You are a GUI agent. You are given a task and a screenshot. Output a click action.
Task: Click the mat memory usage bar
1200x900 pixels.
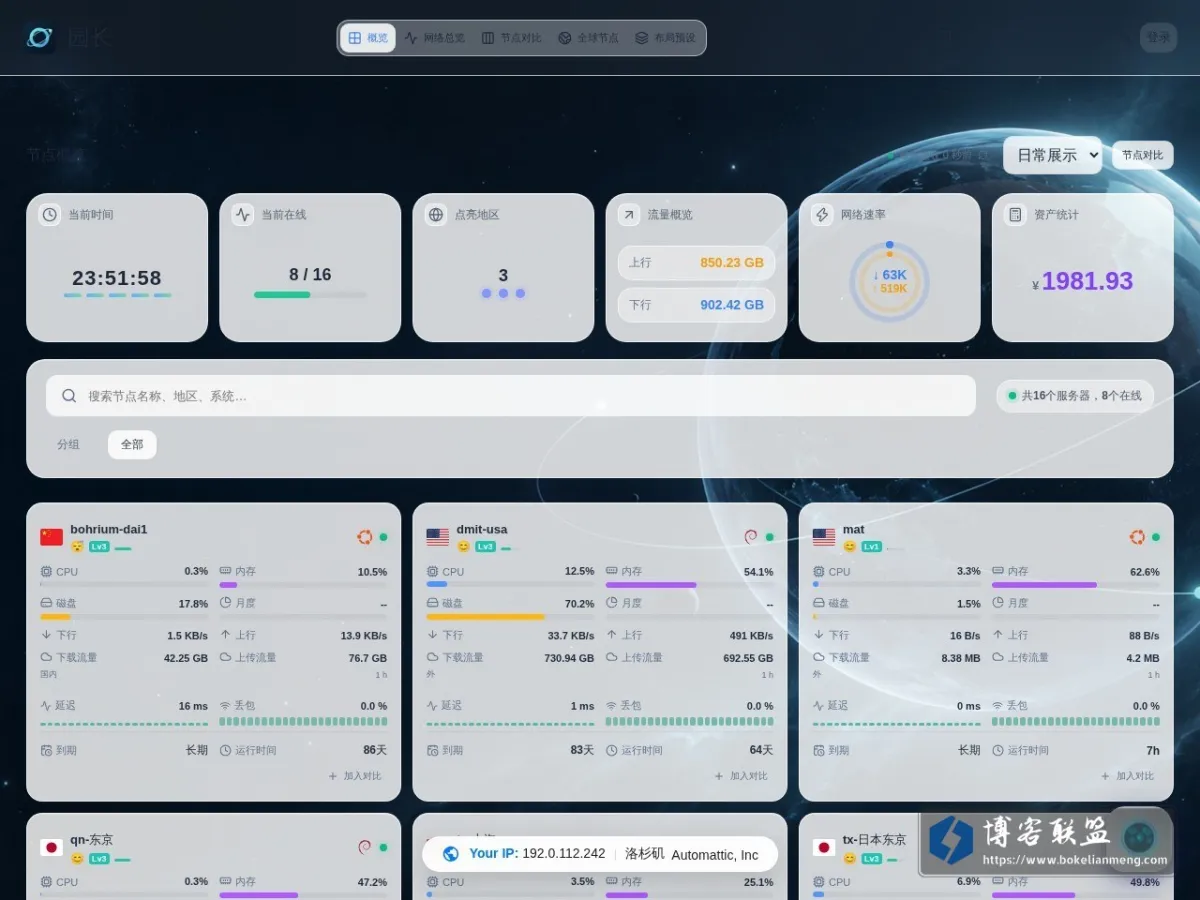tap(1076, 585)
